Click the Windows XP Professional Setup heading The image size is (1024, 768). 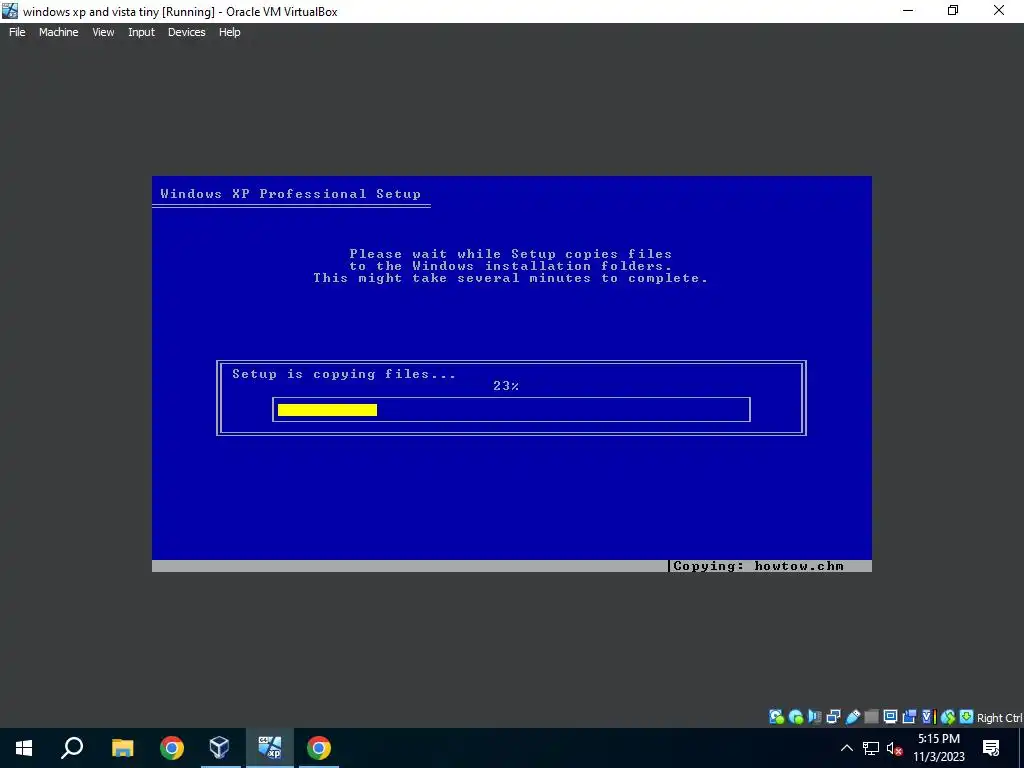pos(291,194)
